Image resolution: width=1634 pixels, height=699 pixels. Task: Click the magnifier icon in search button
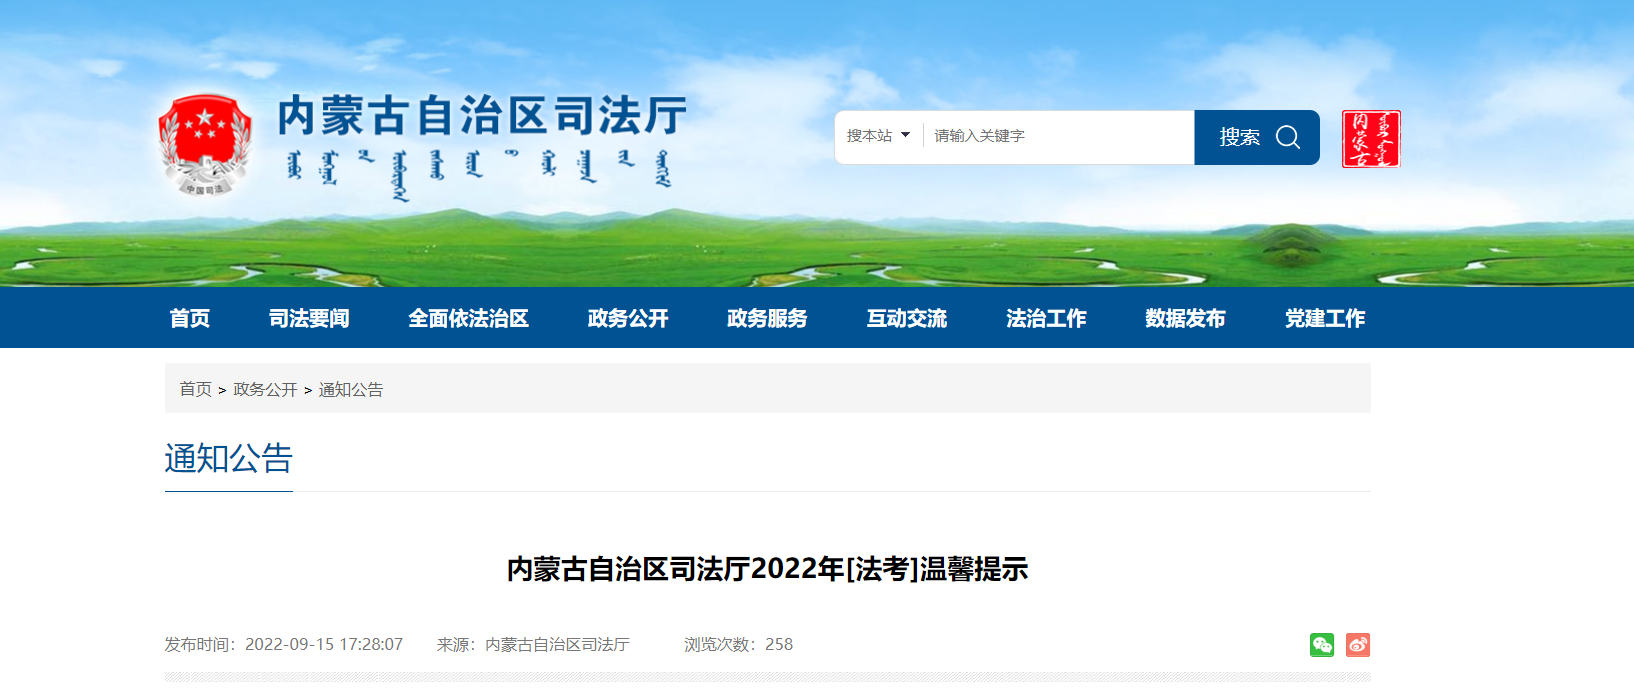click(1288, 137)
